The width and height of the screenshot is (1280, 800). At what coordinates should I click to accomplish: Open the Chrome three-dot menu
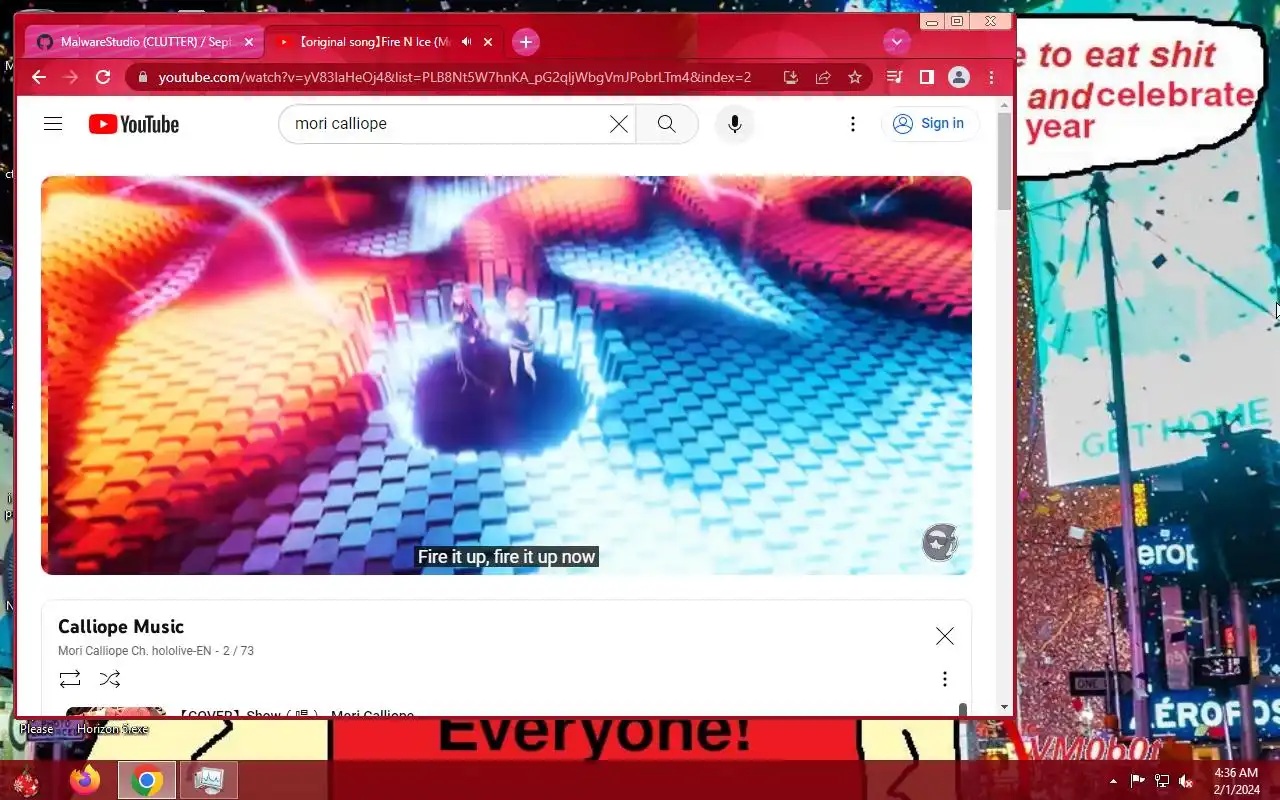click(x=991, y=77)
